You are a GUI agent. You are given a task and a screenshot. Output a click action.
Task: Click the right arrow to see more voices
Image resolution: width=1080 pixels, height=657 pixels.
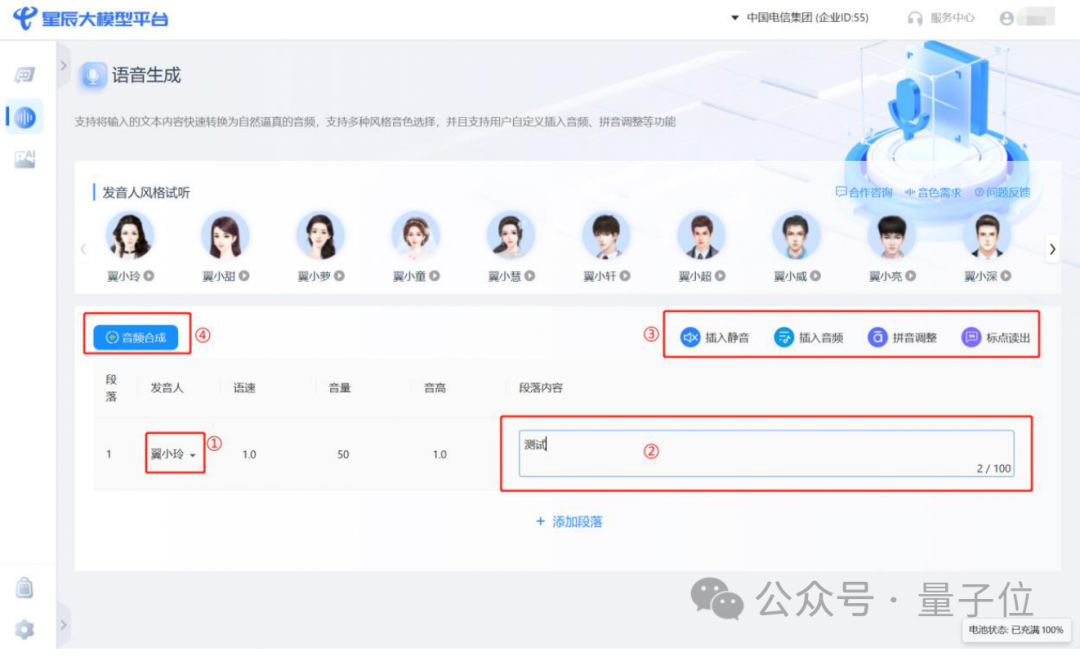(x=1053, y=247)
